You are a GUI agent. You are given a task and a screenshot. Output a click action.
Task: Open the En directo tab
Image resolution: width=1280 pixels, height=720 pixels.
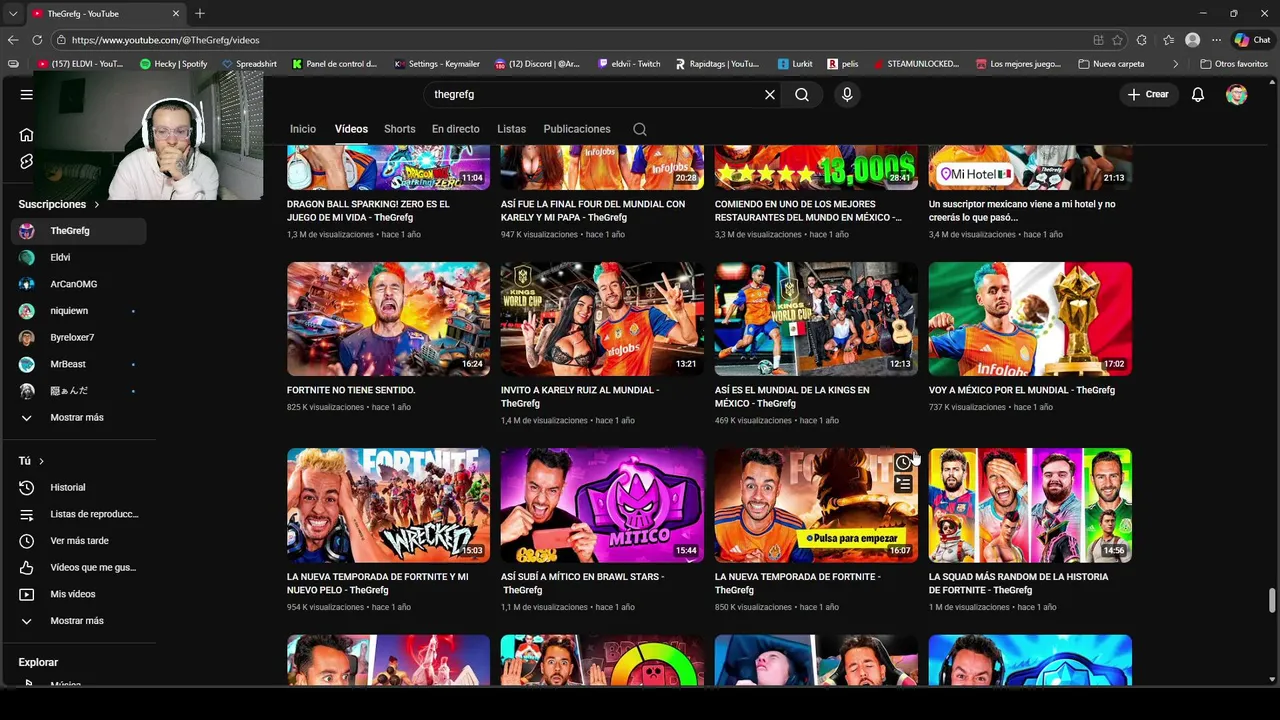pos(455,129)
